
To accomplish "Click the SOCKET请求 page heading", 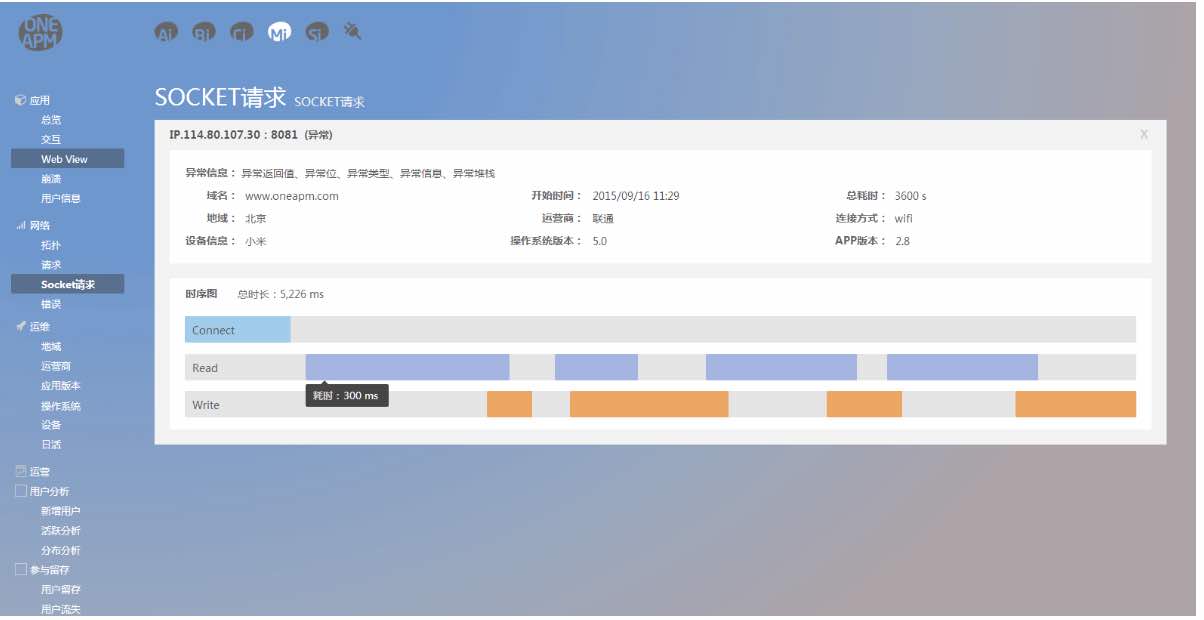I will (221, 97).
